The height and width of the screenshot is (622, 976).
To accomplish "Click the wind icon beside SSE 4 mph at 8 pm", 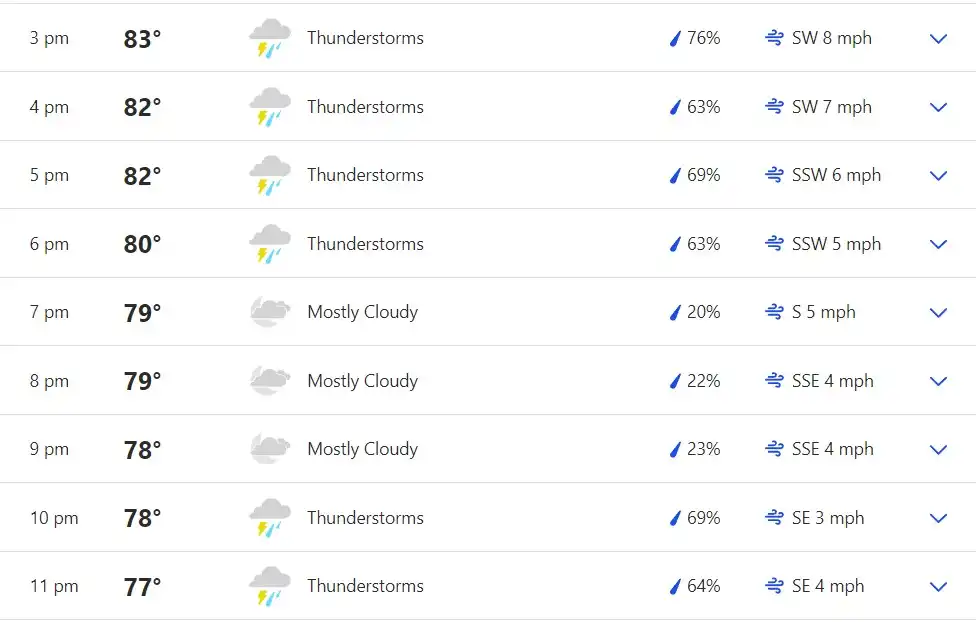I will click(x=774, y=380).
